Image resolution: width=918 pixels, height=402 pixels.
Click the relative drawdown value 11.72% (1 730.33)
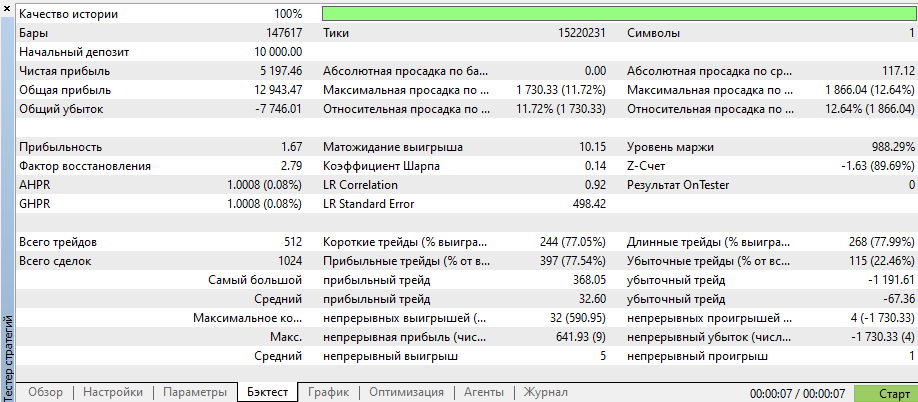(561, 109)
